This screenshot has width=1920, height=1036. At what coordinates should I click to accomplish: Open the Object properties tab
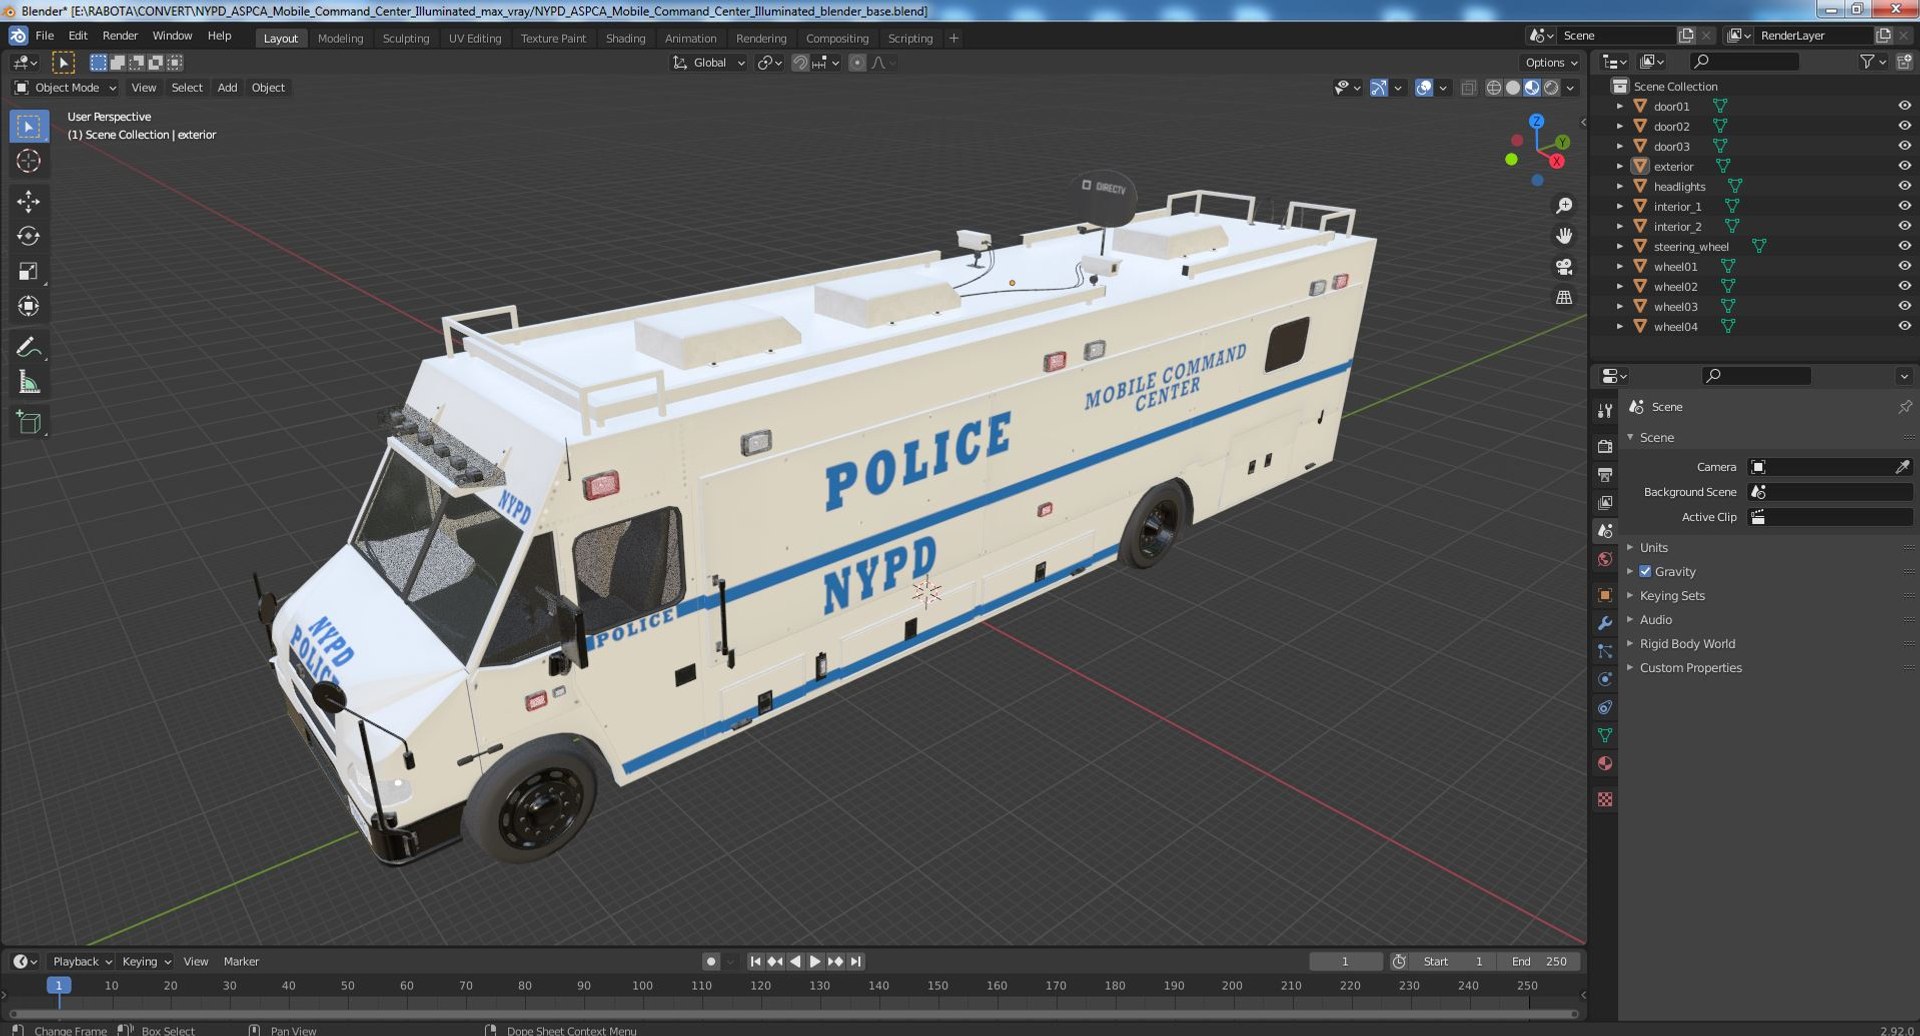(x=1605, y=595)
